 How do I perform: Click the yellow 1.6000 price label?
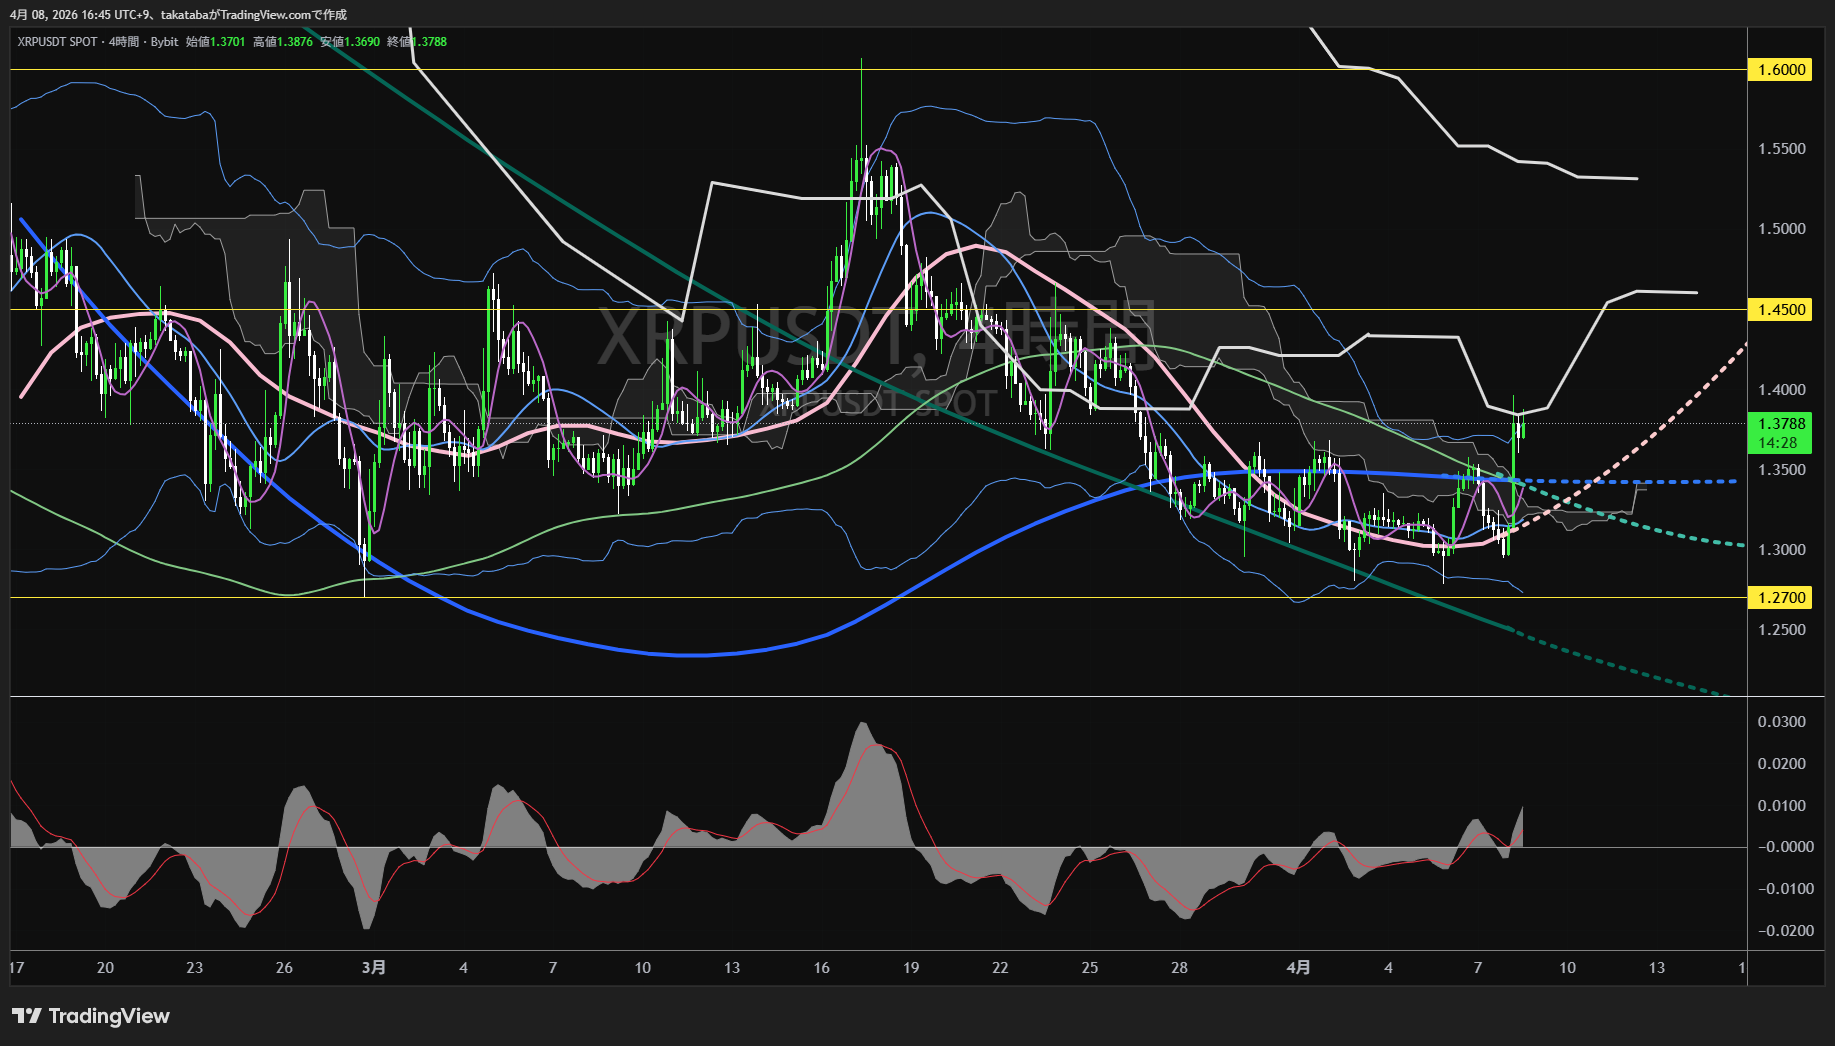click(1781, 69)
